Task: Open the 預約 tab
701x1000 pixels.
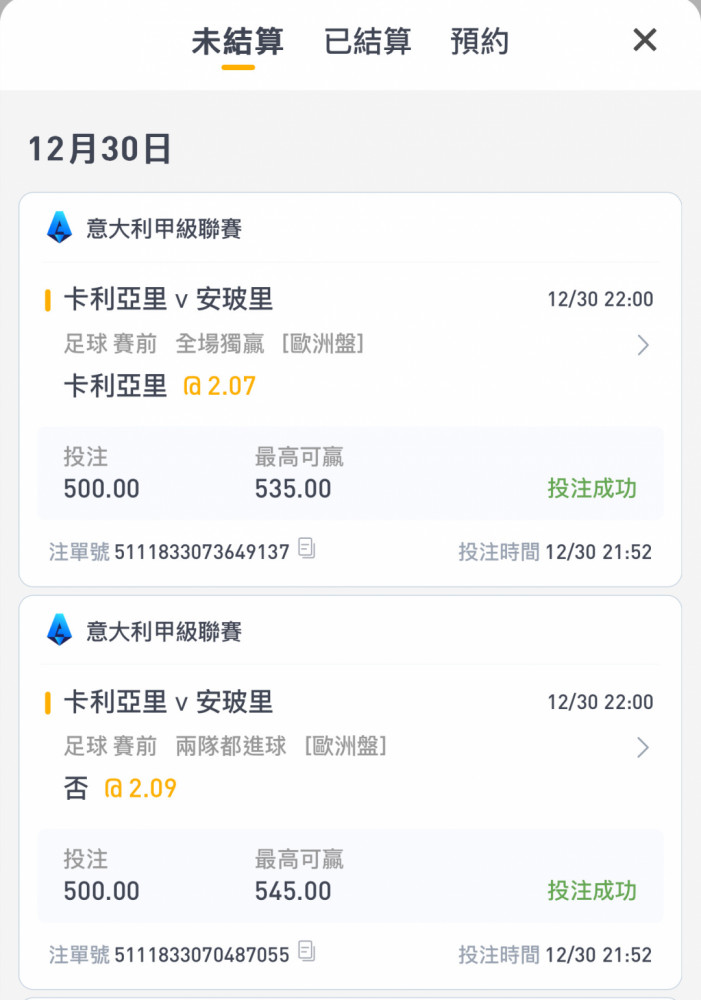Action: click(479, 42)
